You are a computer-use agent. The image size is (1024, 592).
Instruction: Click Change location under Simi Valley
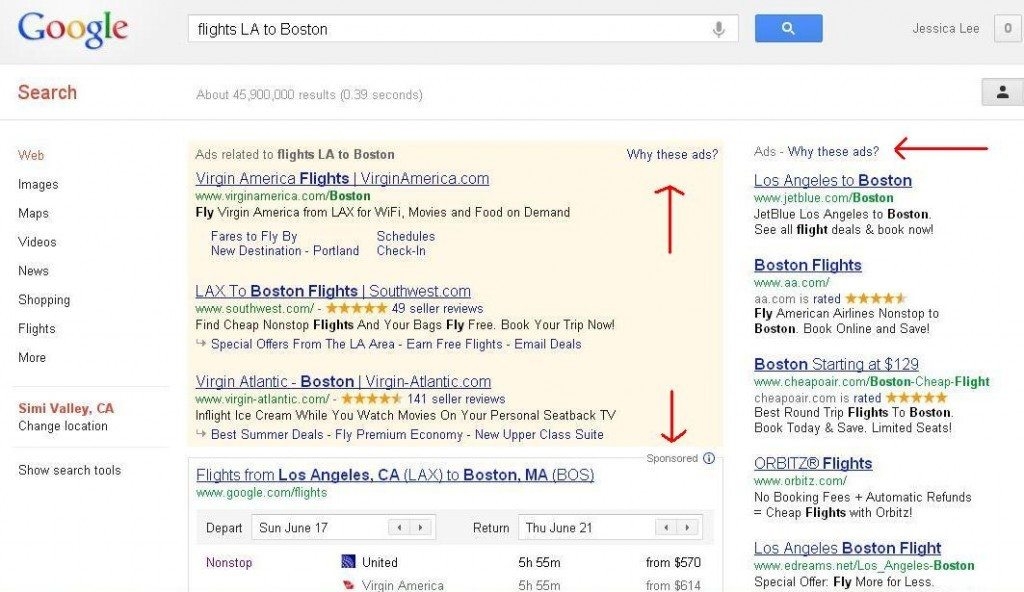click(x=62, y=426)
